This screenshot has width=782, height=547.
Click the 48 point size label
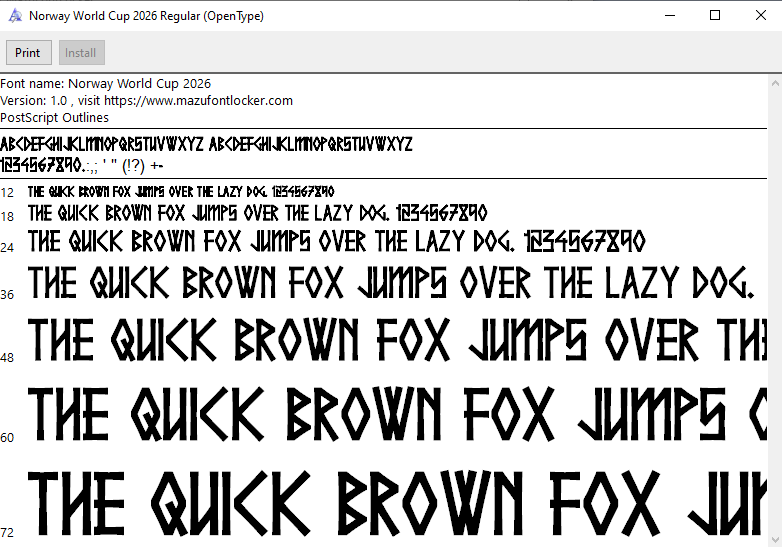tap(7, 357)
